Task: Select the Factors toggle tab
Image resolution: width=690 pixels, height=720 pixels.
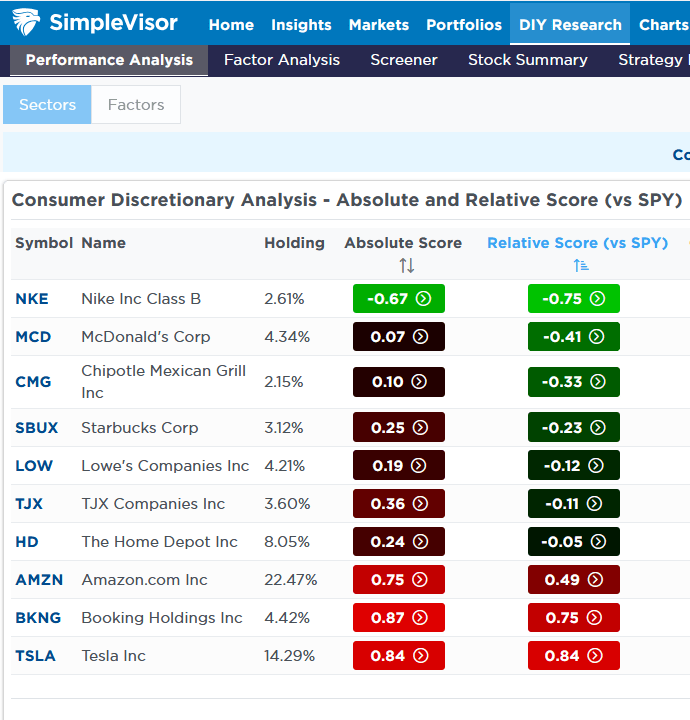Action: (136, 105)
